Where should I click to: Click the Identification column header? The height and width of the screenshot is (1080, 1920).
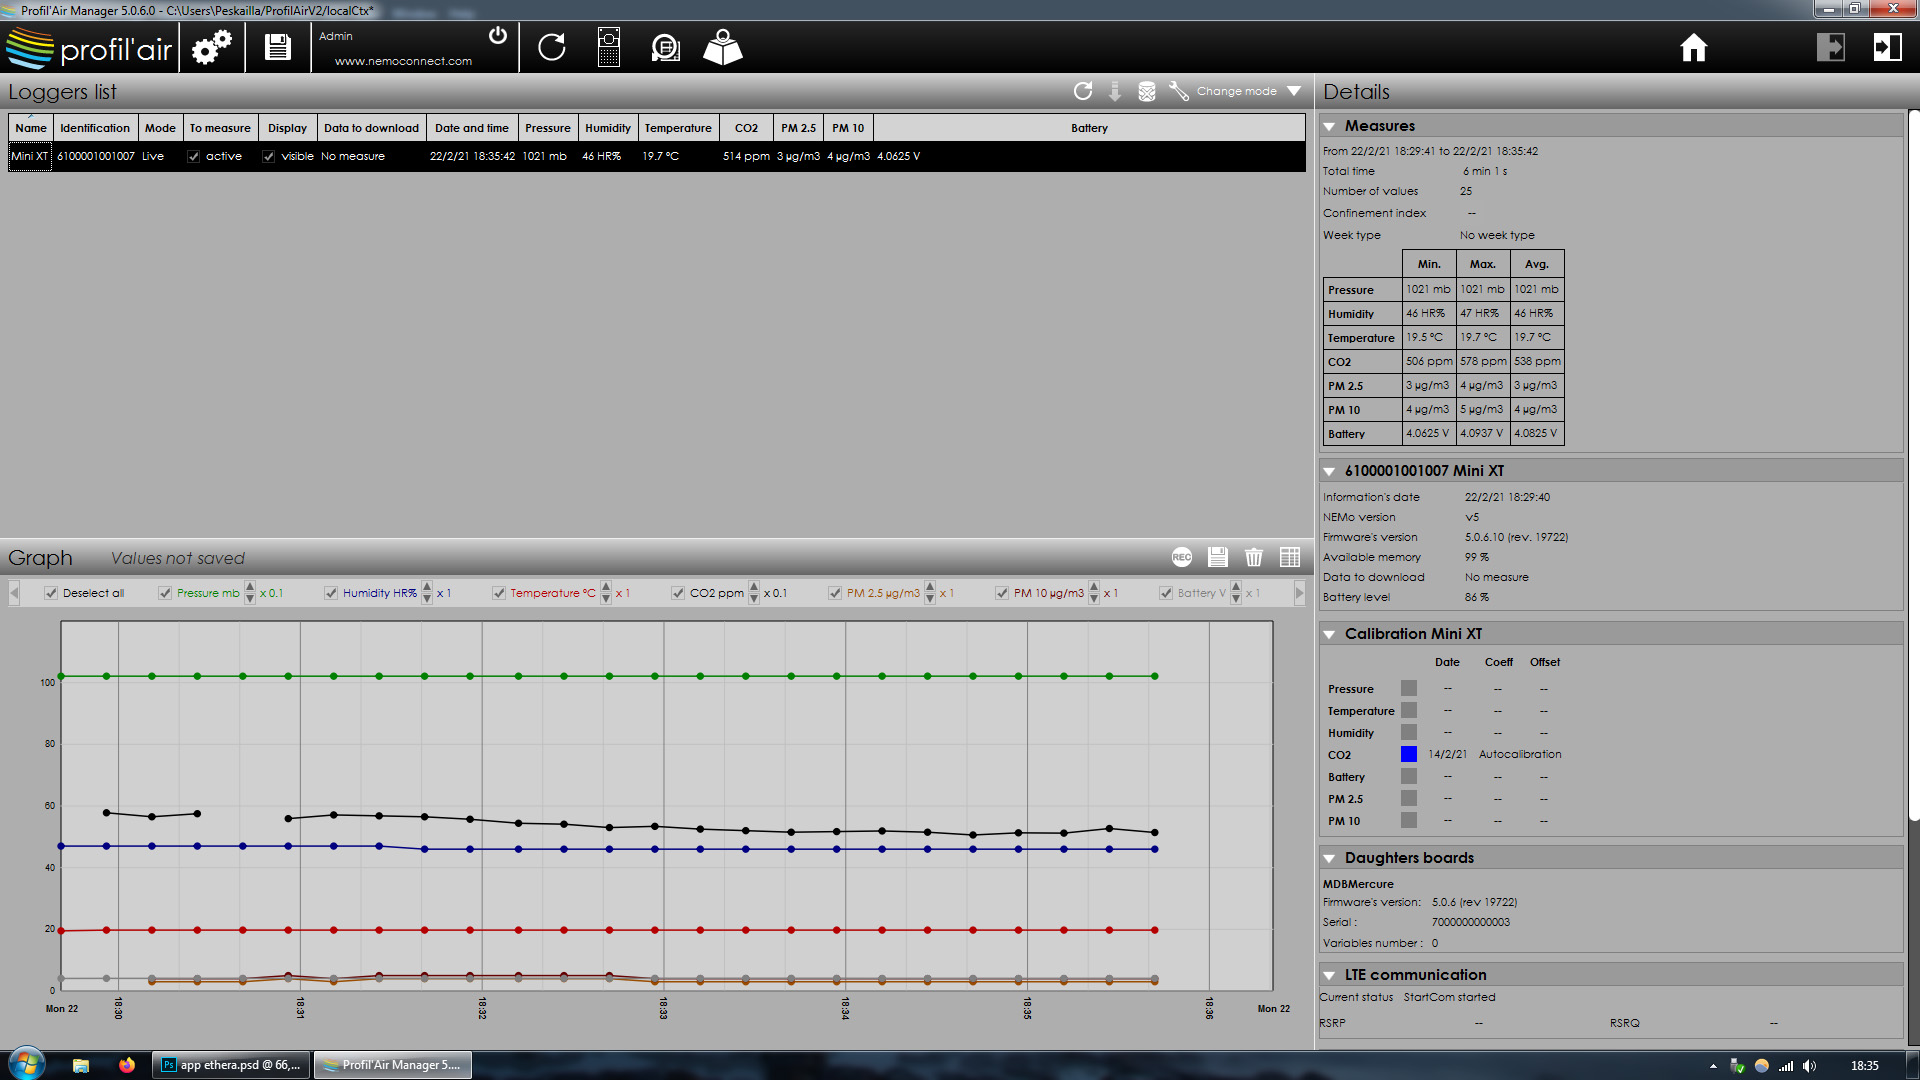click(94, 128)
